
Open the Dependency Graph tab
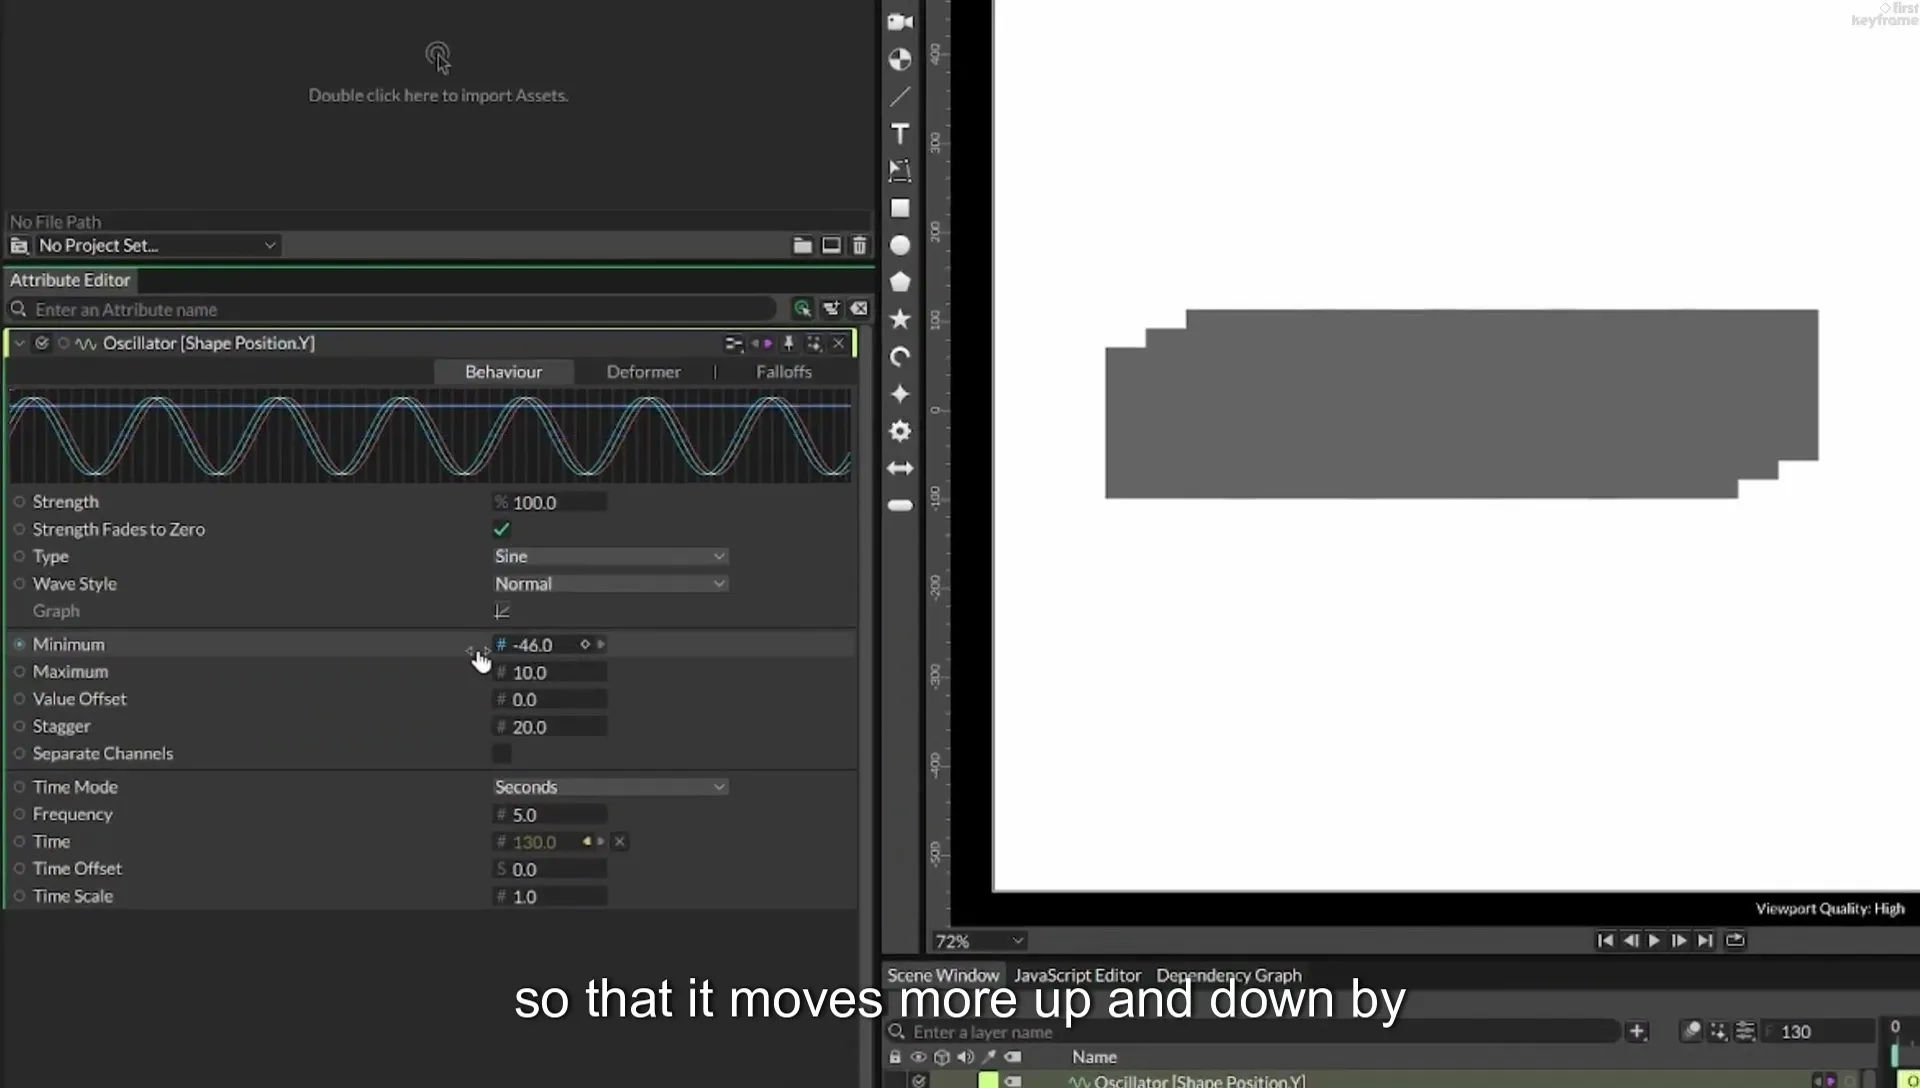pos(1229,975)
